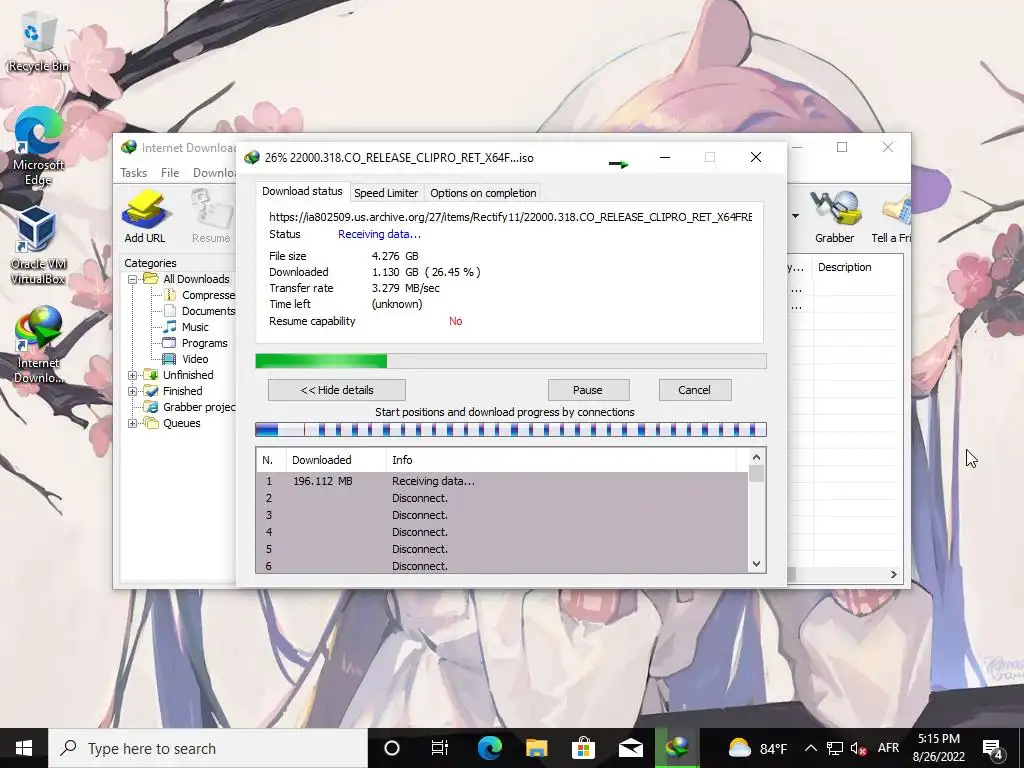Select the Grabber projects tree item
The width and height of the screenshot is (1024, 768).
(x=189, y=407)
